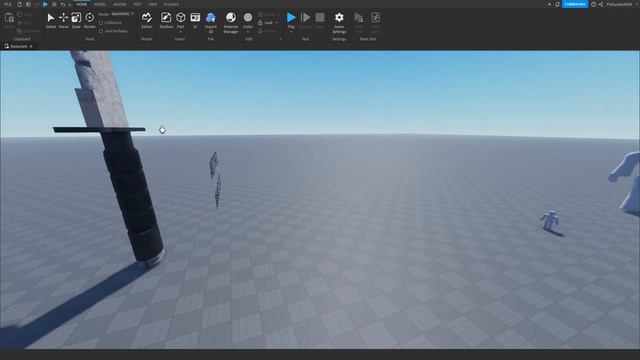Screen dimensions: 640x360
Task: Click the New file icon in title bar
Action: 19,4
